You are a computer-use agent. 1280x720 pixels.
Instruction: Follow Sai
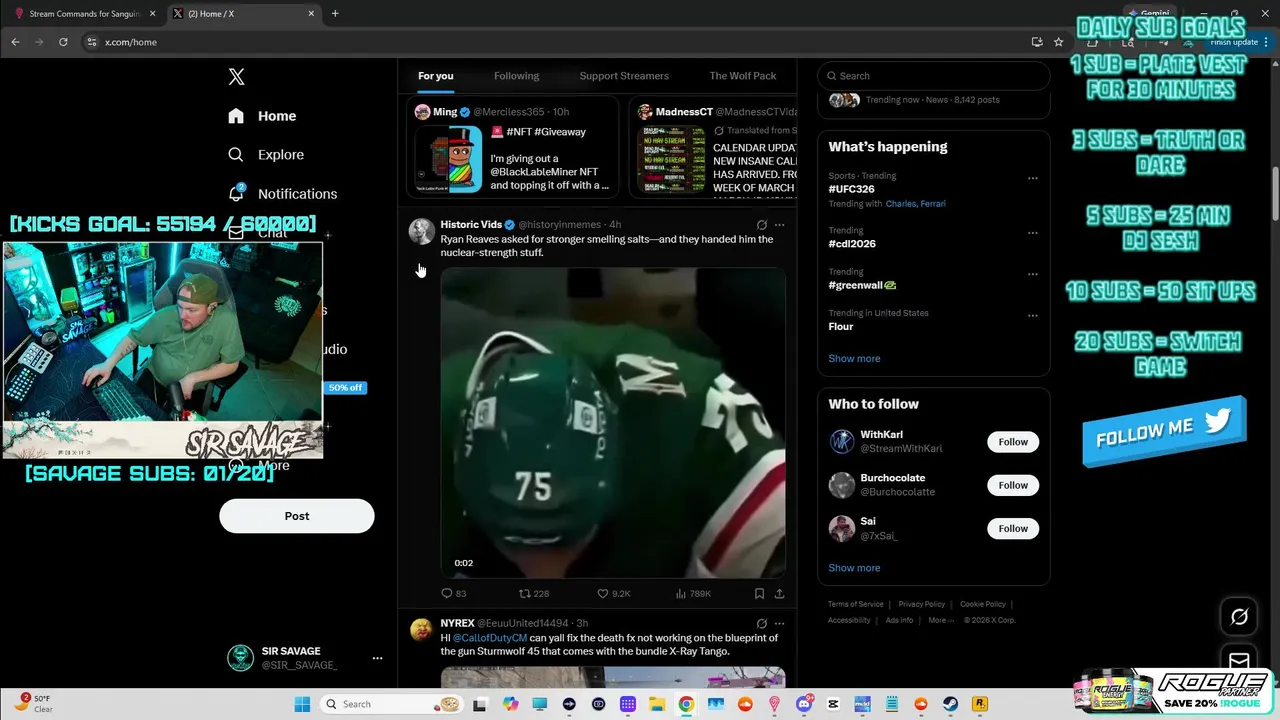1013,528
